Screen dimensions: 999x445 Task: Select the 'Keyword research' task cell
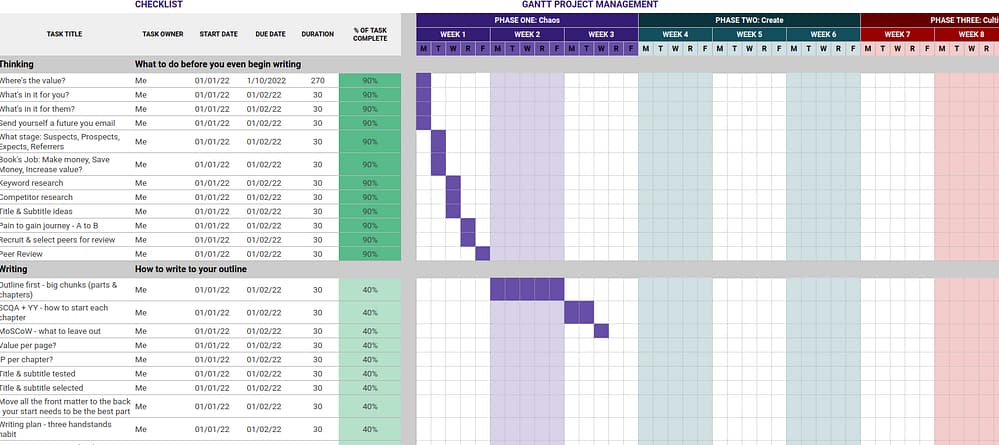pyautogui.click(x=32, y=183)
